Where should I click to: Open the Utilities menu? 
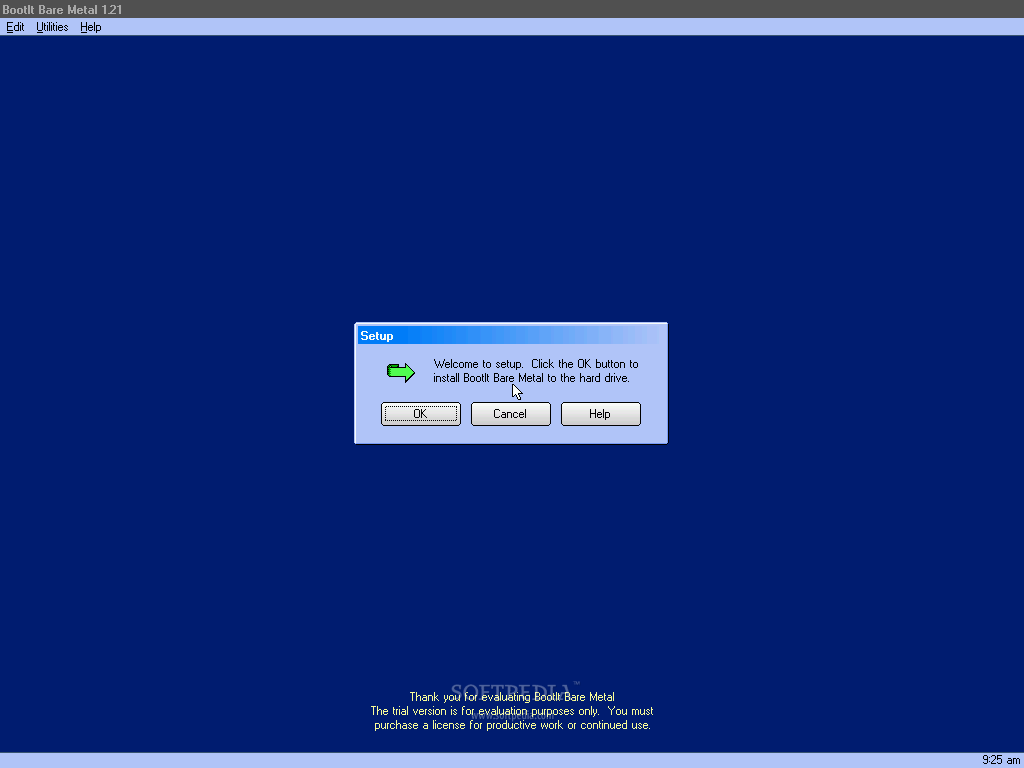coord(52,27)
